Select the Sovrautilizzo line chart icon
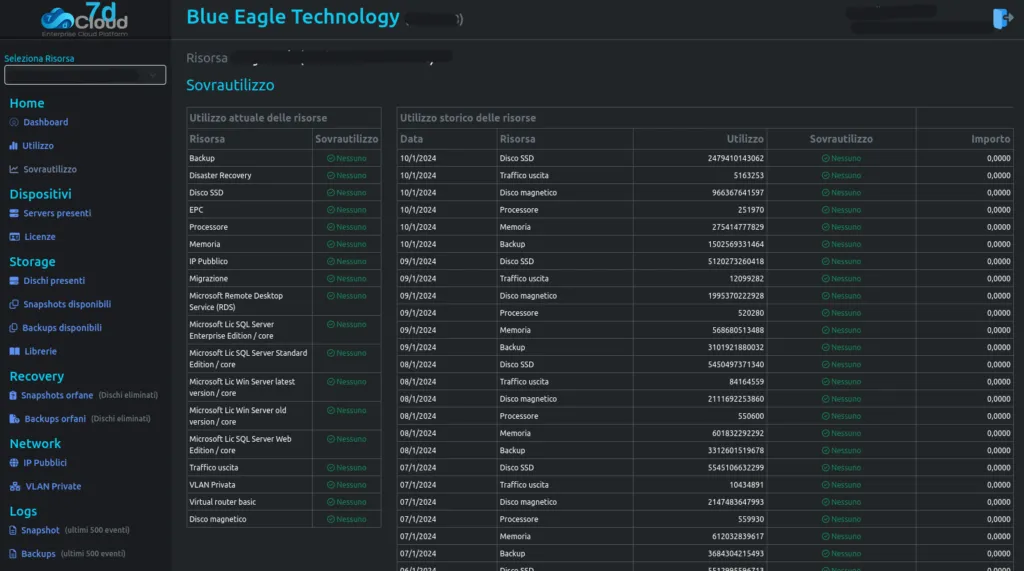 (14, 169)
